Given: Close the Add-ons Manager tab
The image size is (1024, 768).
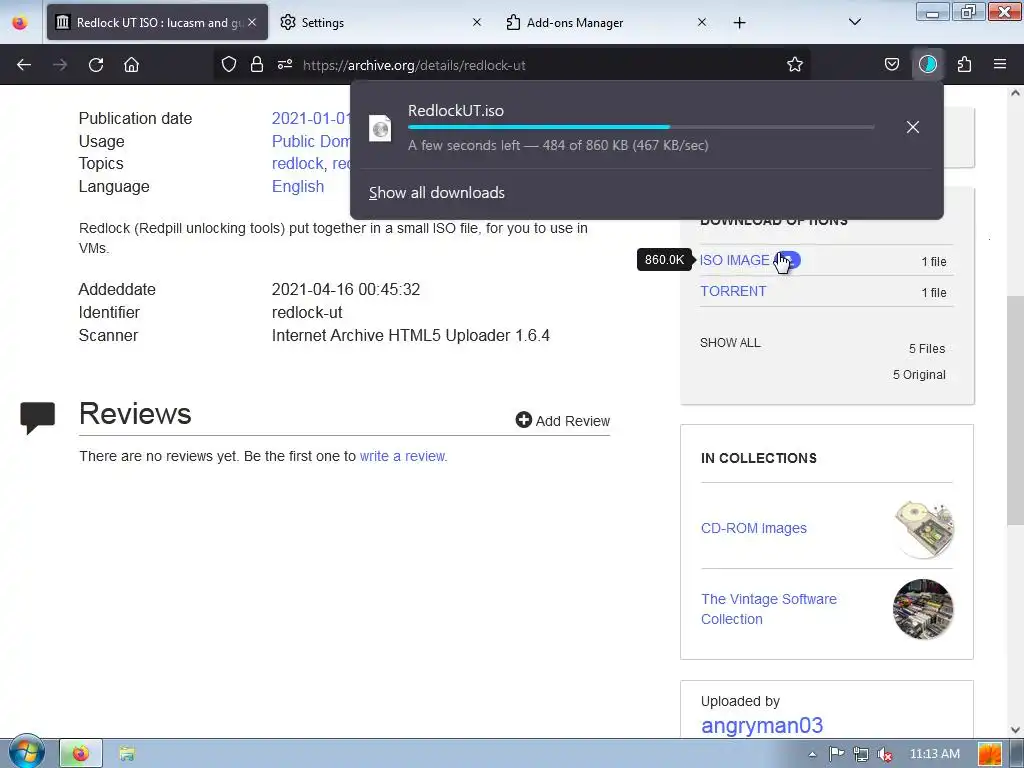Looking at the screenshot, I should pyautogui.click(x=701, y=22).
